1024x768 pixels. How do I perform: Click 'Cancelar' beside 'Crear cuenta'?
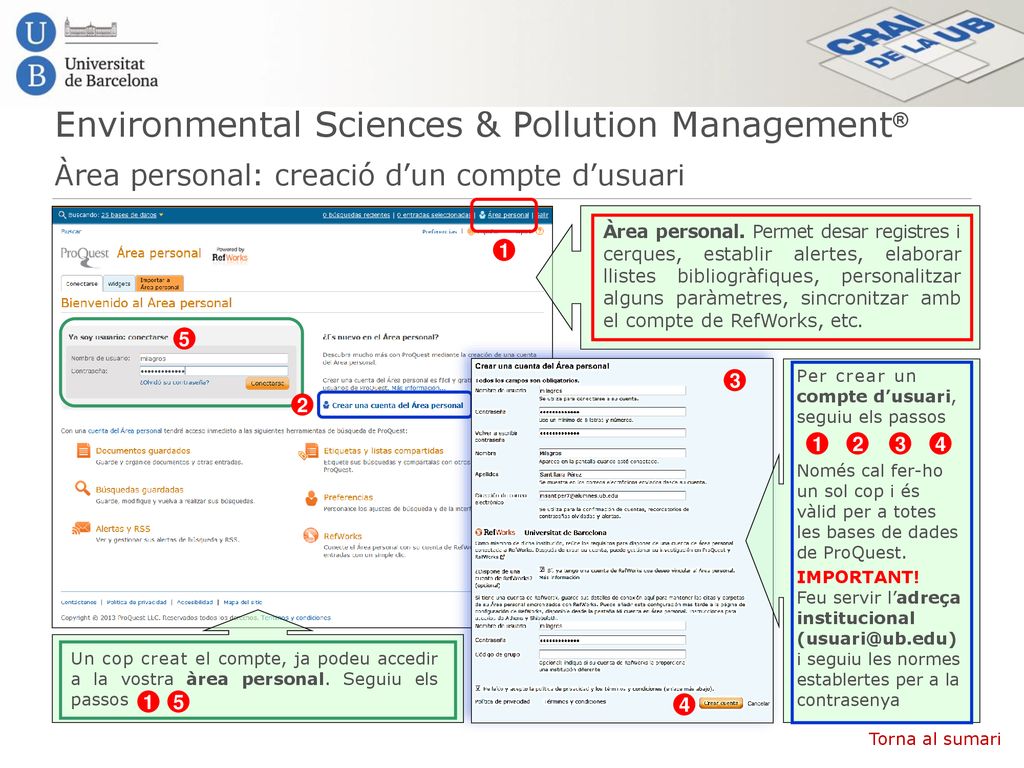pos(758,703)
